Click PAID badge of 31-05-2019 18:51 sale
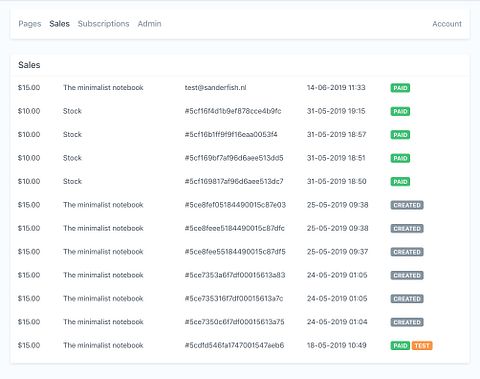This screenshot has height=379, width=480. pyautogui.click(x=400, y=158)
